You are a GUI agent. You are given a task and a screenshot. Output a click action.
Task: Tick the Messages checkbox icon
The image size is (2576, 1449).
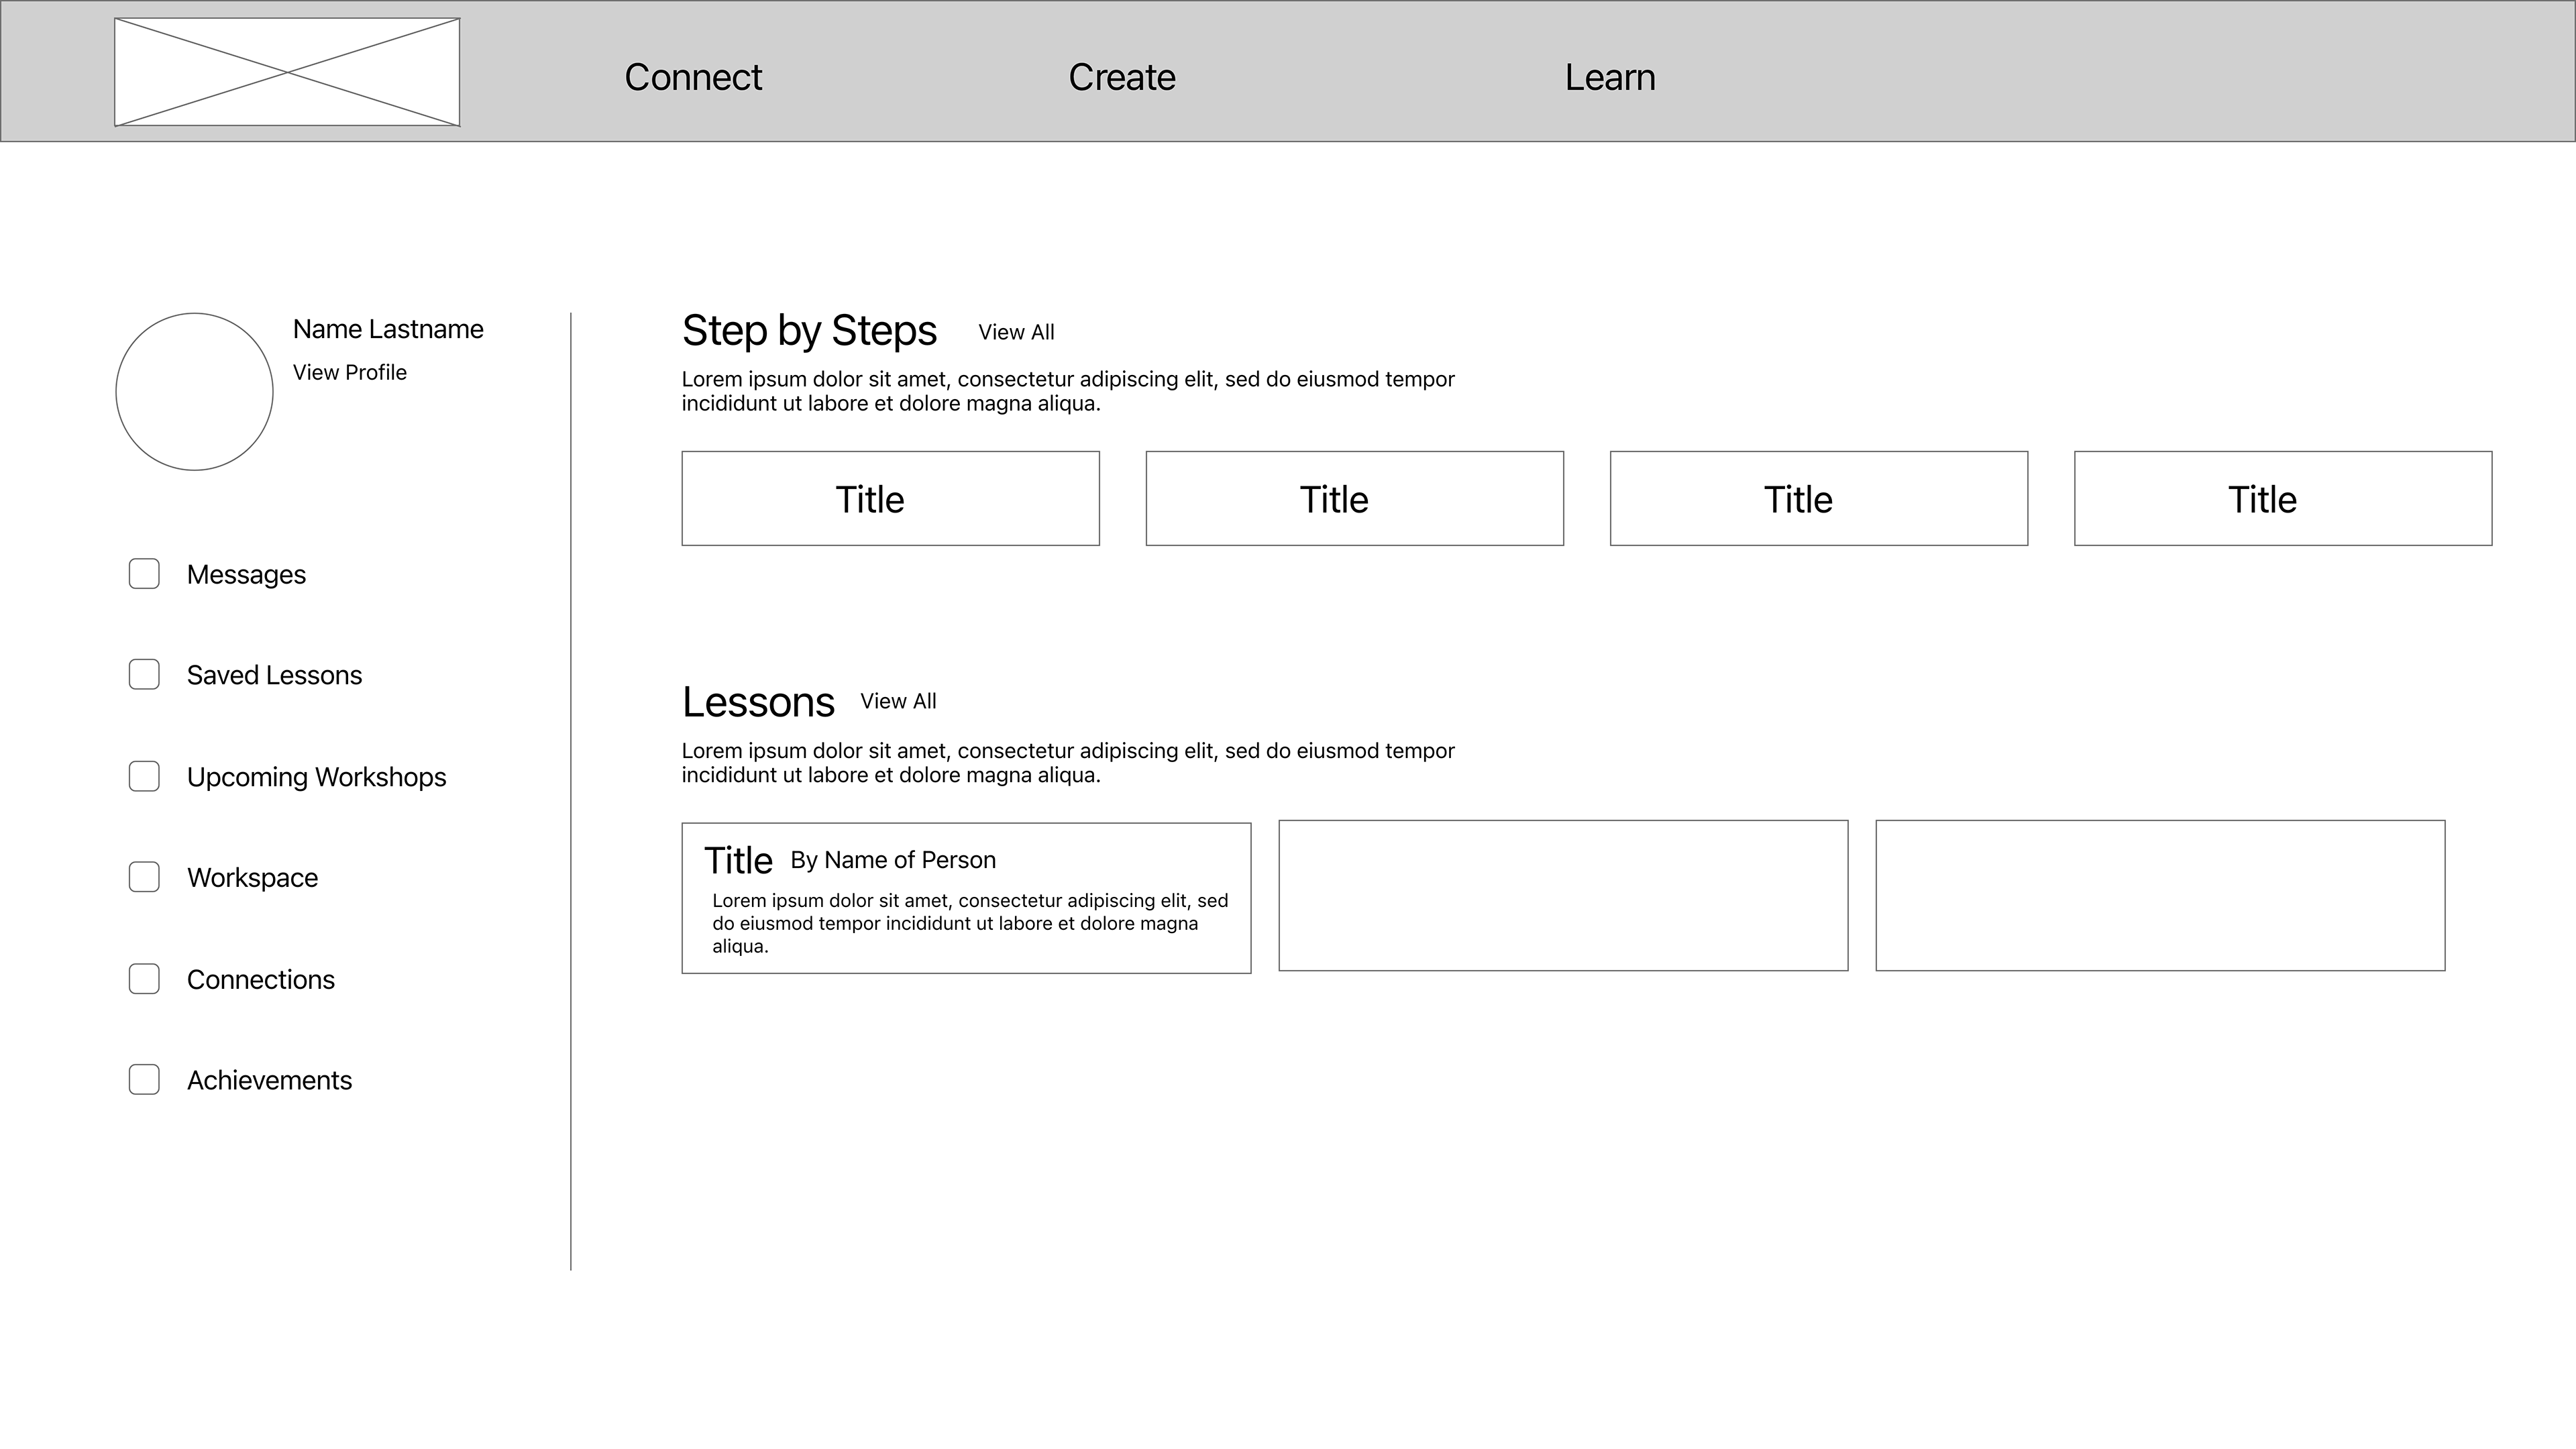pyautogui.click(x=144, y=574)
